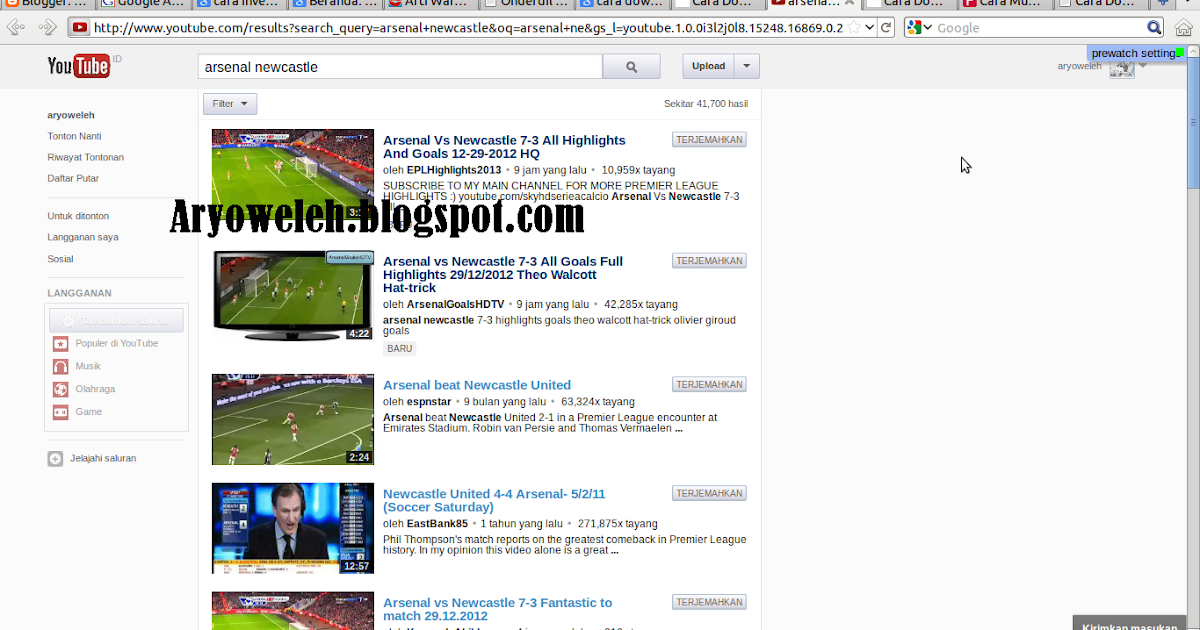Open the 2:24 video thumbnail
Viewport: 1200px width, 630px height.
293,419
